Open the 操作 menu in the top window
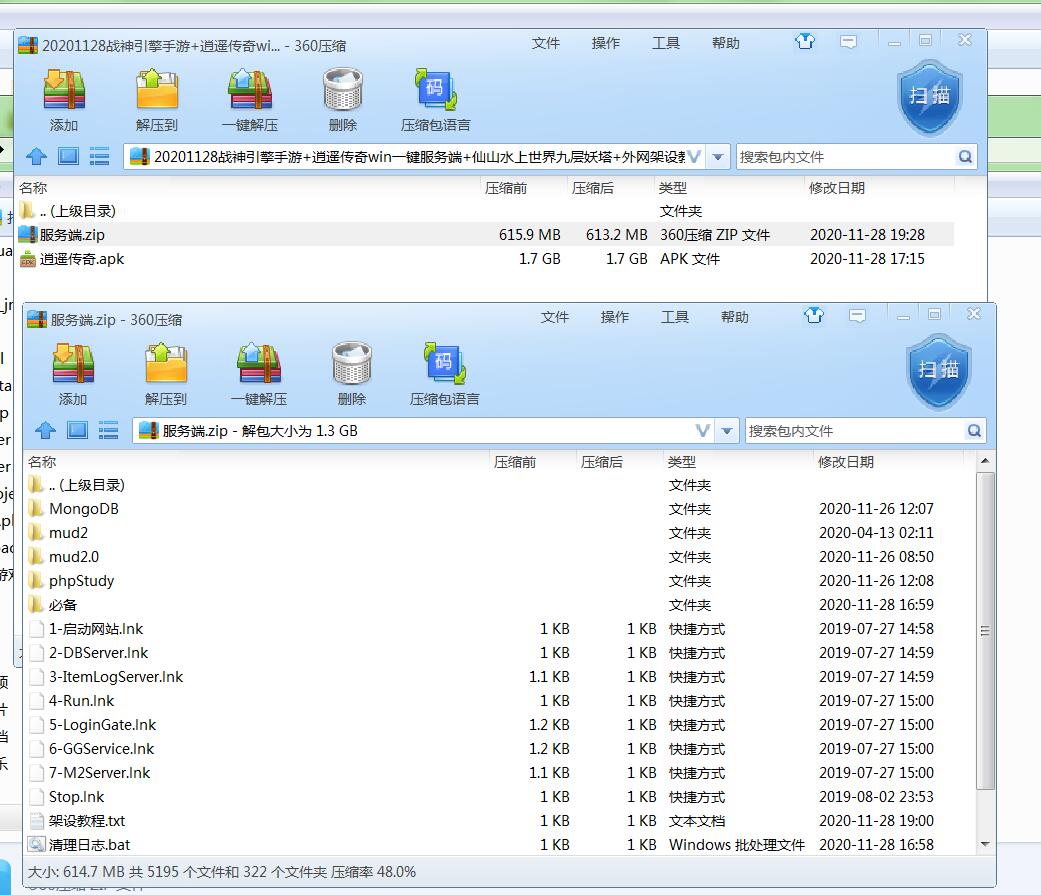 (605, 43)
